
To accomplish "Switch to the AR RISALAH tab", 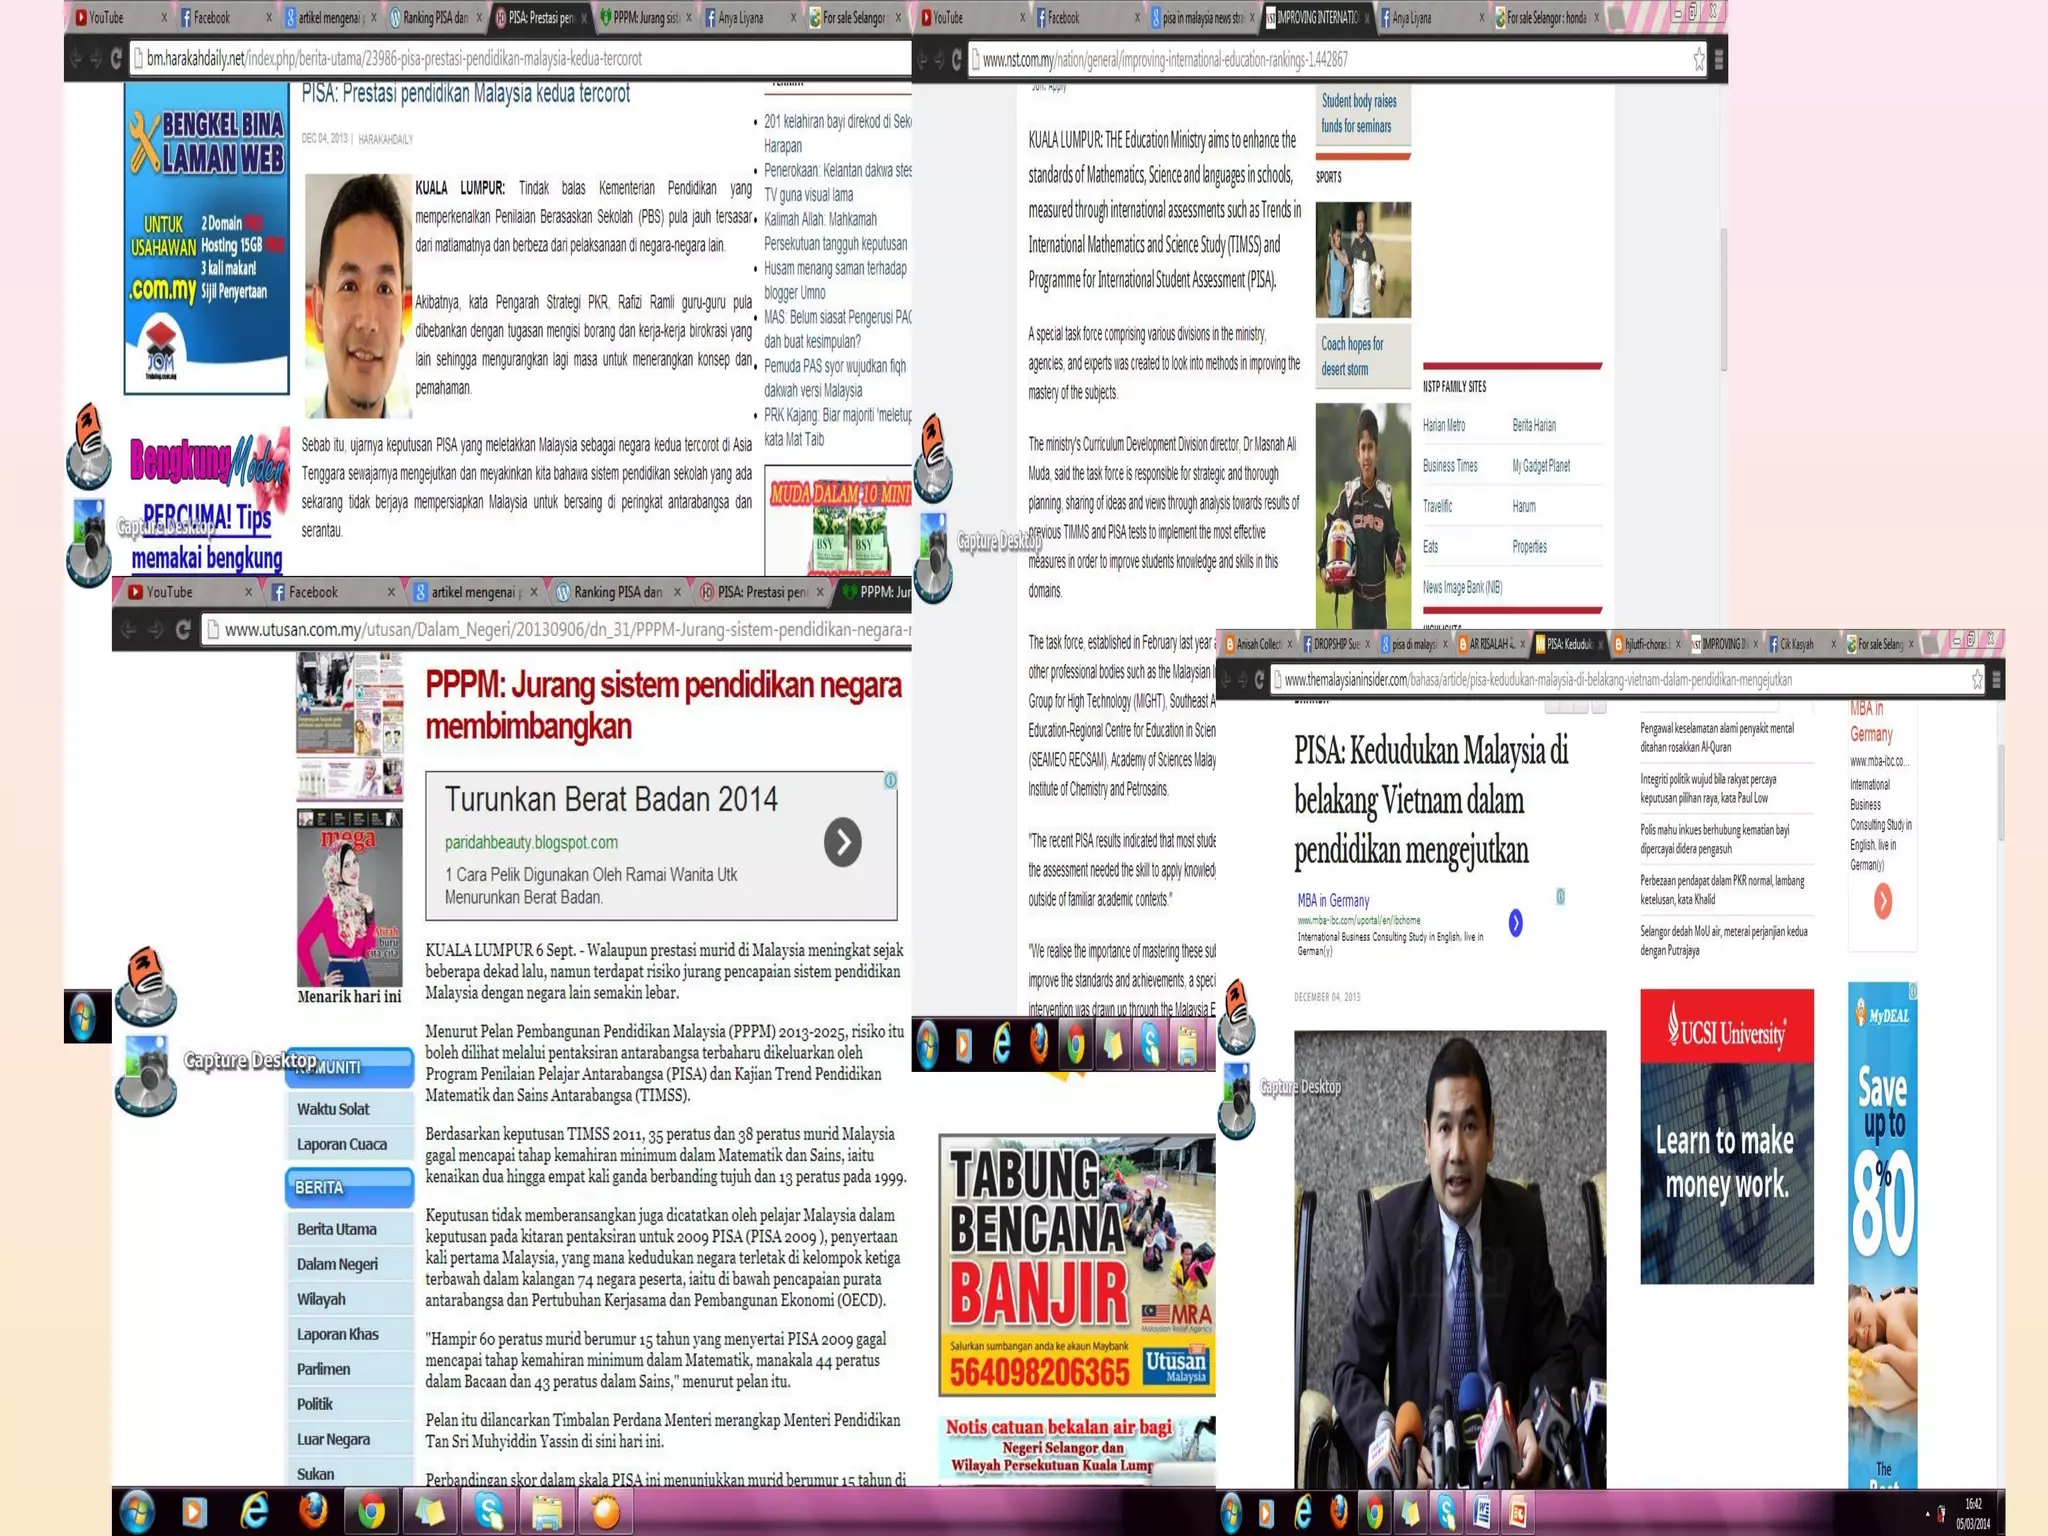I will pyautogui.click(x=1490, y=644).
